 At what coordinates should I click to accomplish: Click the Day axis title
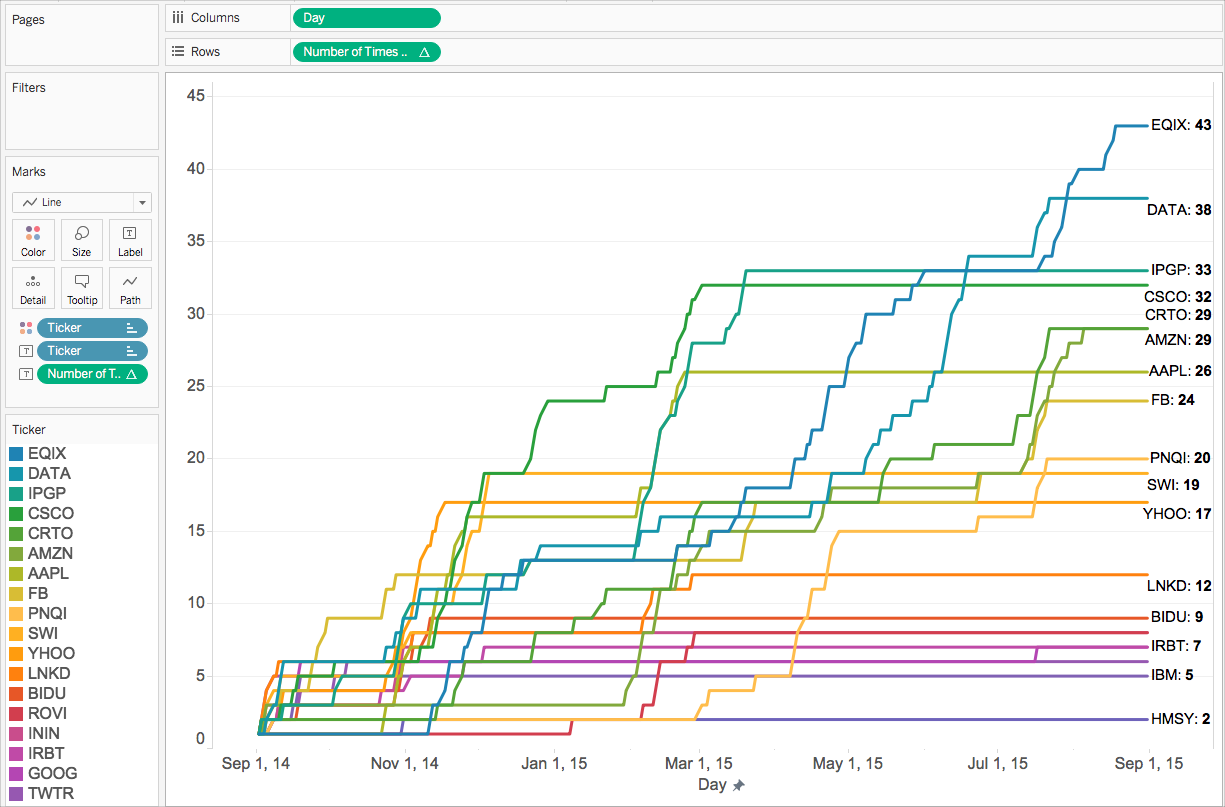click(x=712, y=785)
